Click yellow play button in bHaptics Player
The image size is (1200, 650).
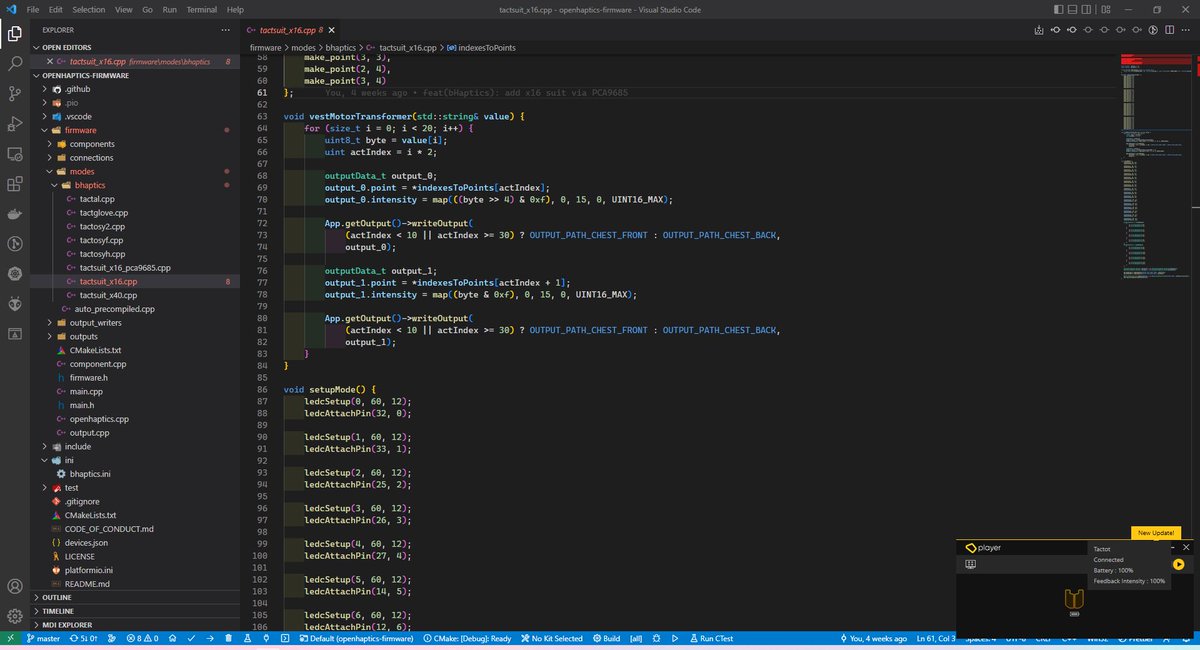(x=1179, y=564)
